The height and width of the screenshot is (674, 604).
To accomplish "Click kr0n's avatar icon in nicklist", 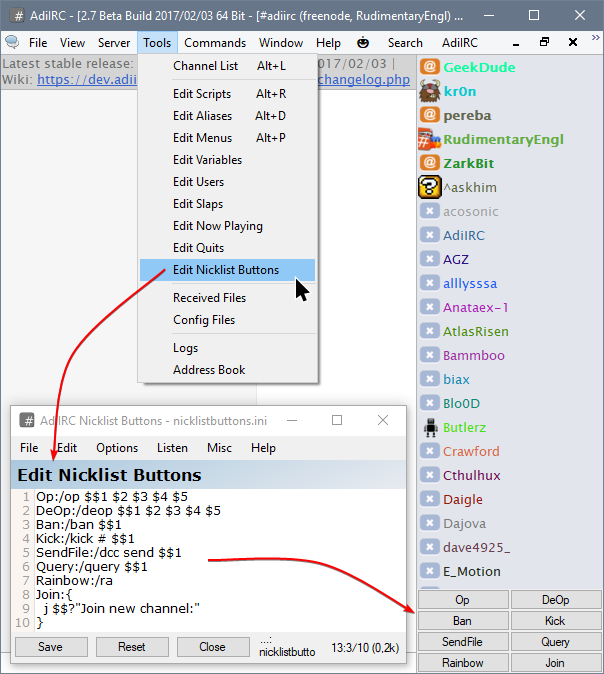I will tap(429, 91).
